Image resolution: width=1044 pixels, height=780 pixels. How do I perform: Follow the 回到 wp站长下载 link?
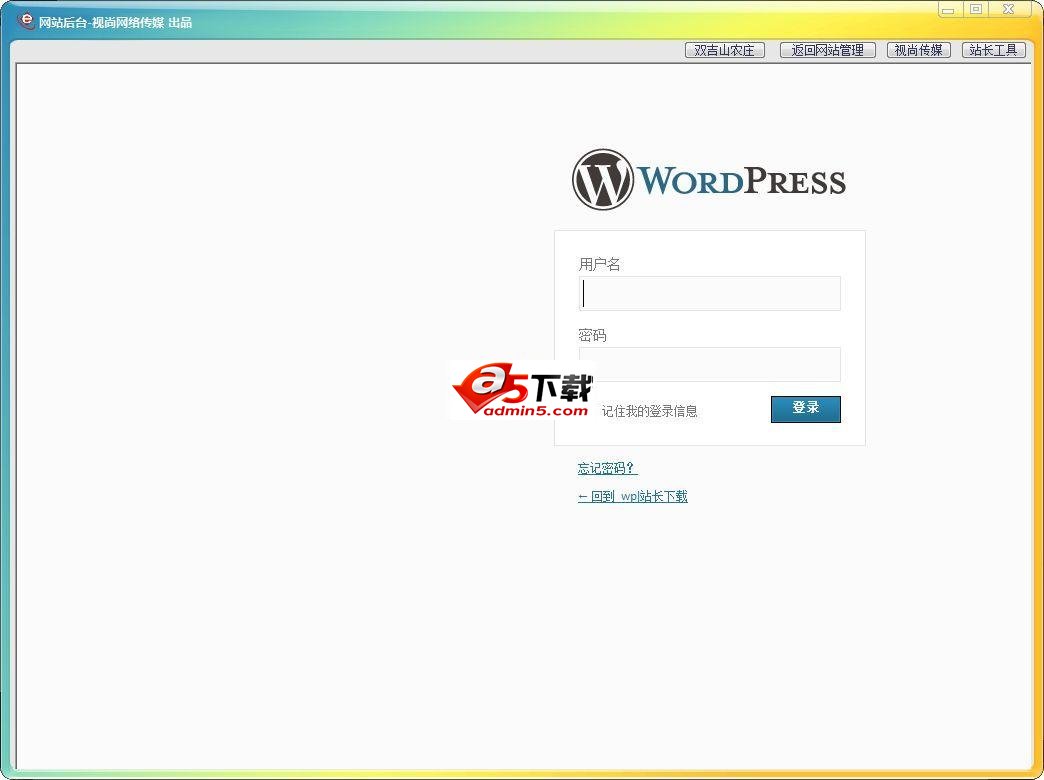pyautogui.click(x=633, y=496)
